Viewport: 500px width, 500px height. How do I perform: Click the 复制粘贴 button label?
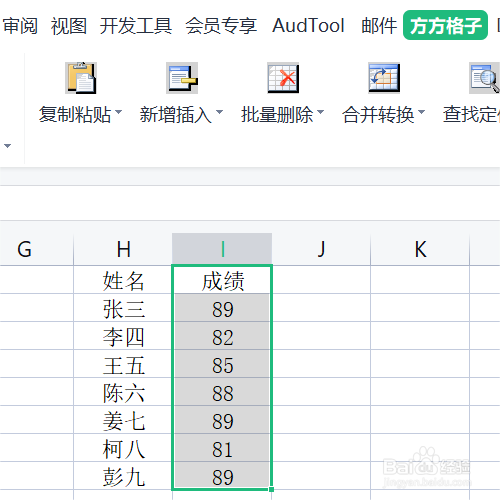(x=75, y=115)
